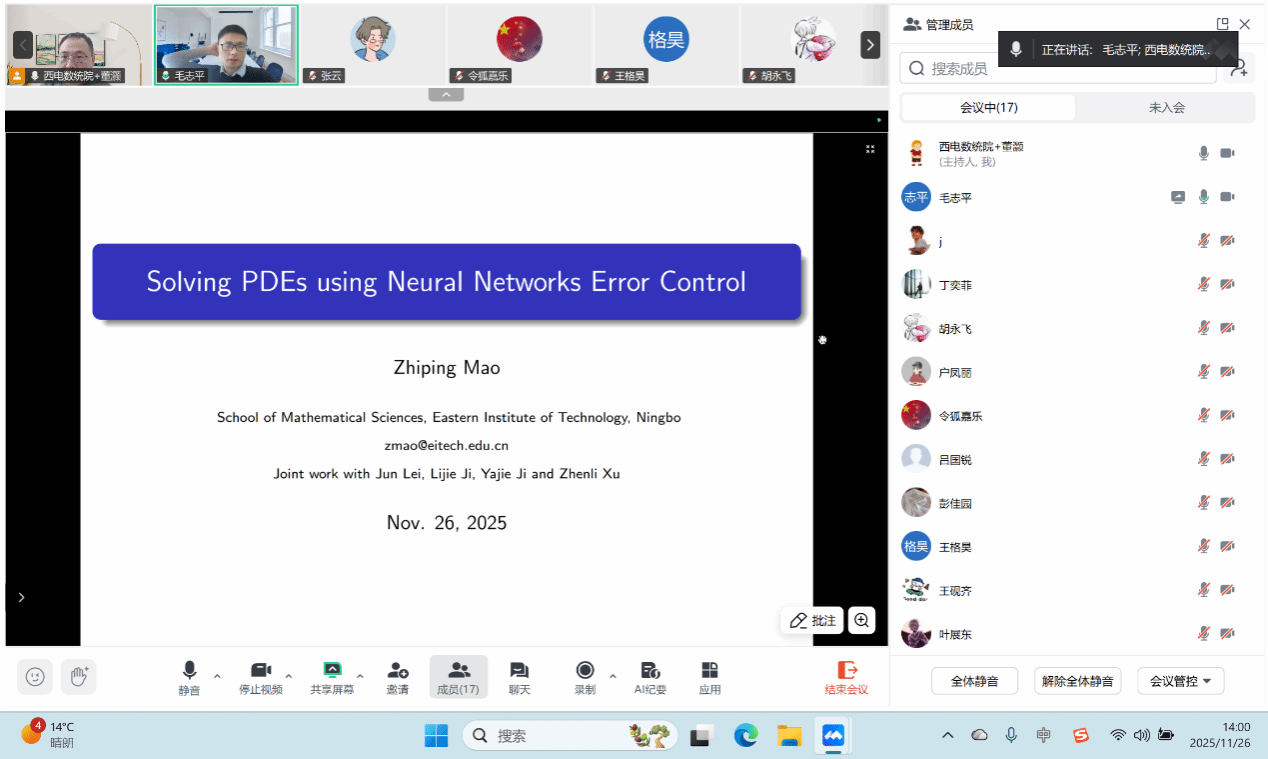
Task: Click the raise hand icon
Action: pyautogui.click(x=78, y=677)
